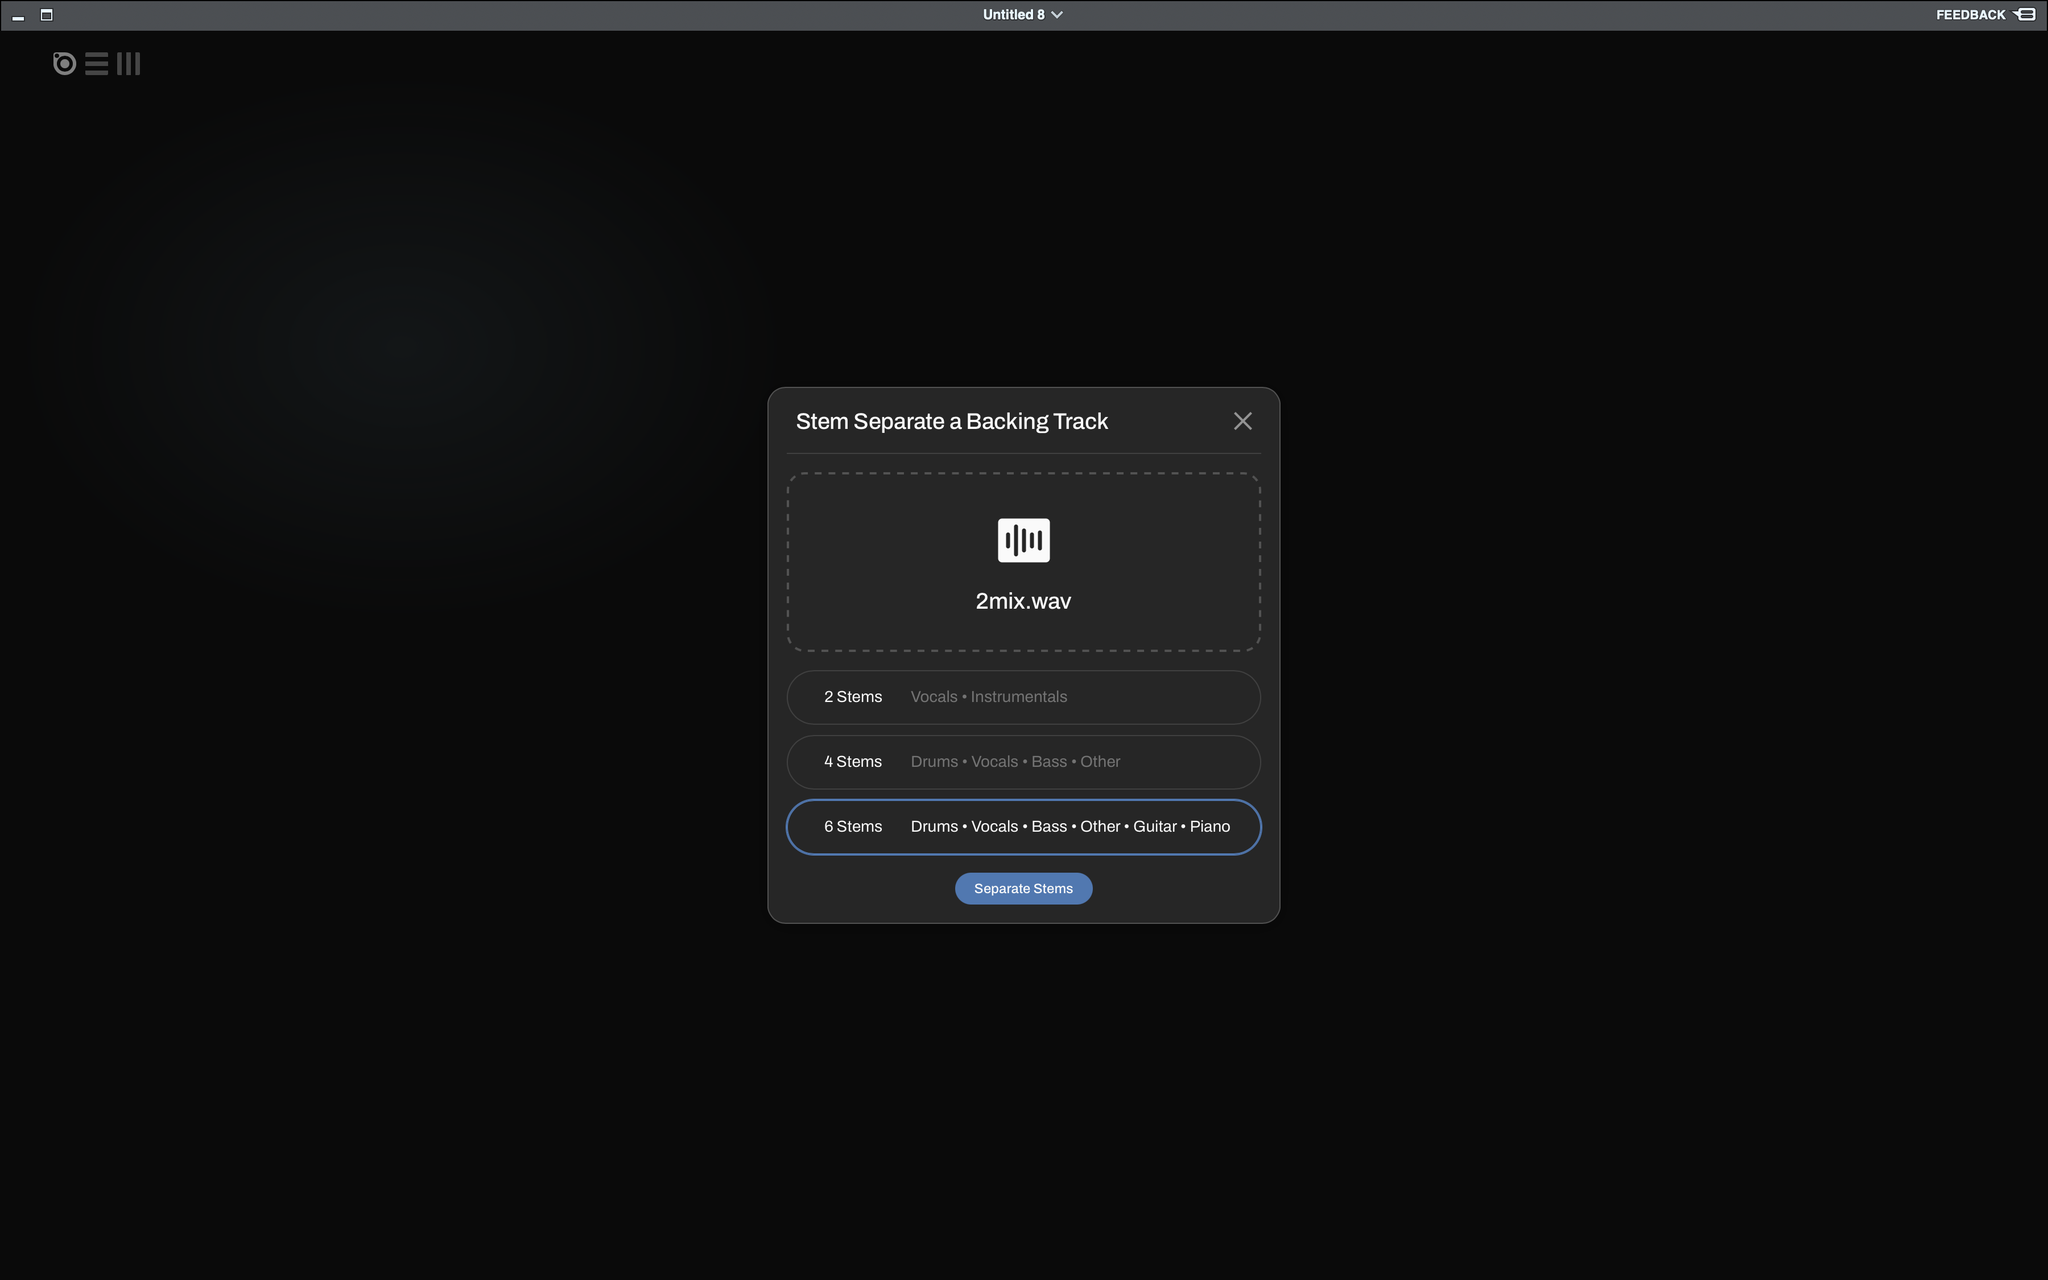This screenshot has width=2048, height=1280.
Task: Click the Separate Stems button
Action: pos(1023,888)
